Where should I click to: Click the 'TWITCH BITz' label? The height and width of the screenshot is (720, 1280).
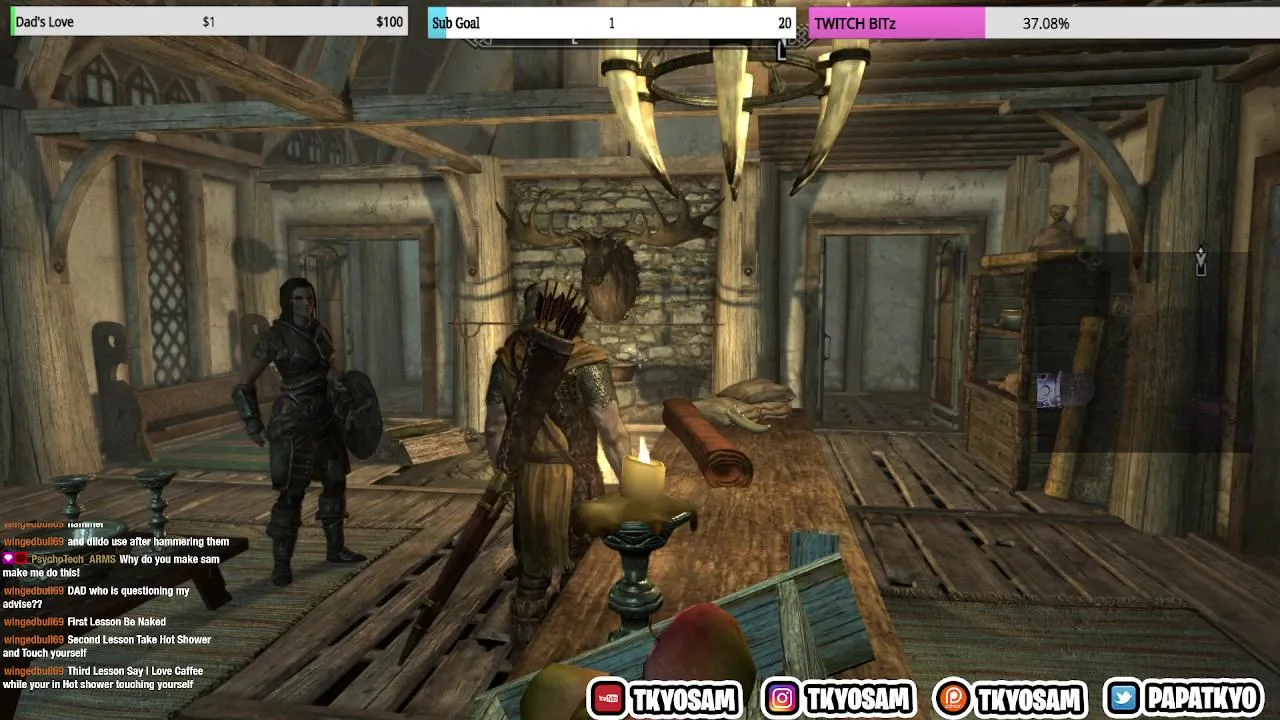[855, 23]
